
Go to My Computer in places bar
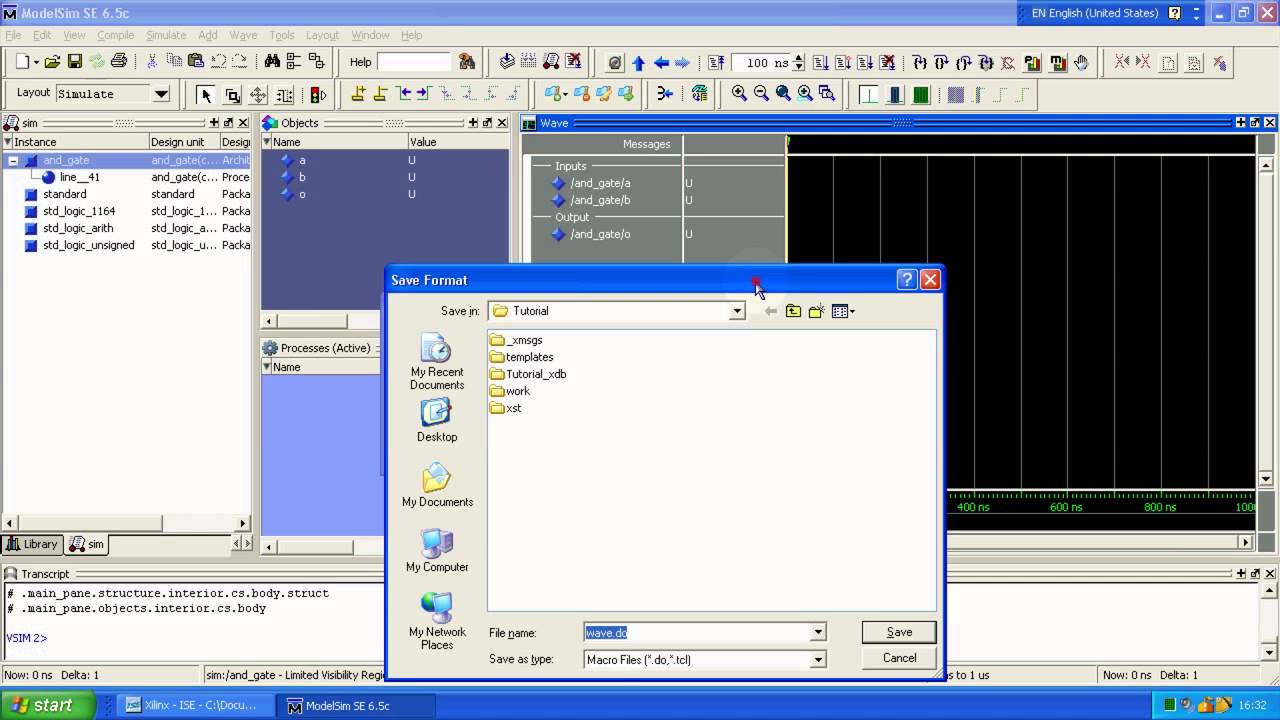437,551
